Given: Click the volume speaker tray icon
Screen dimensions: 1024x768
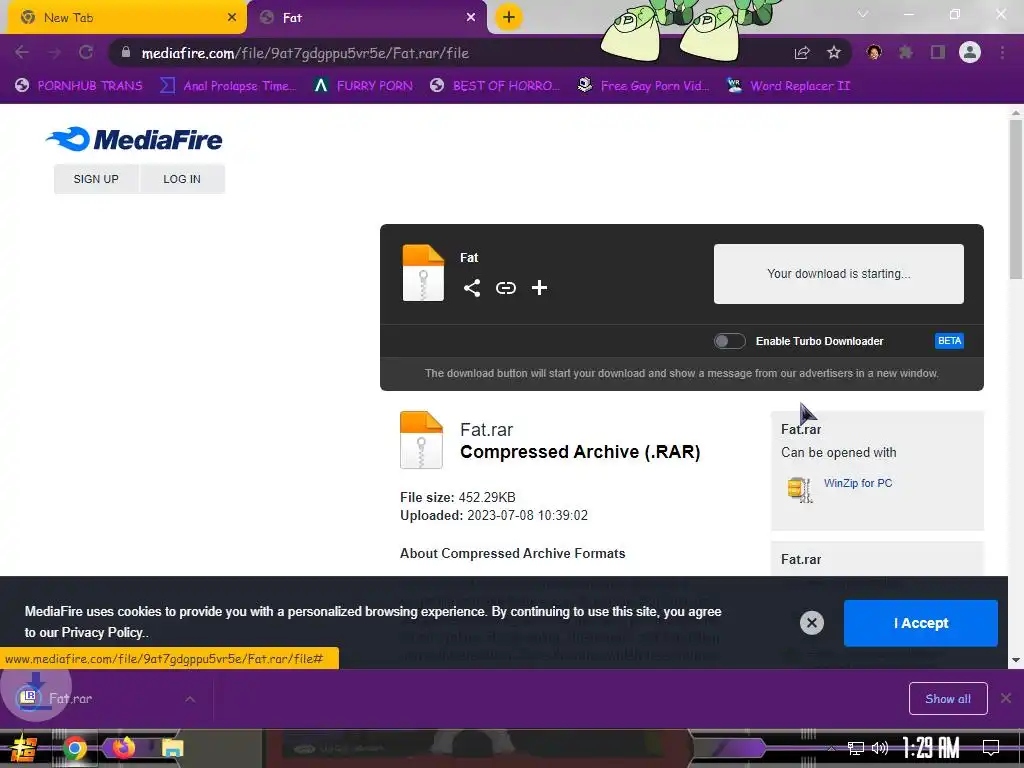Looking at the screenshot, I should (880, 748).
